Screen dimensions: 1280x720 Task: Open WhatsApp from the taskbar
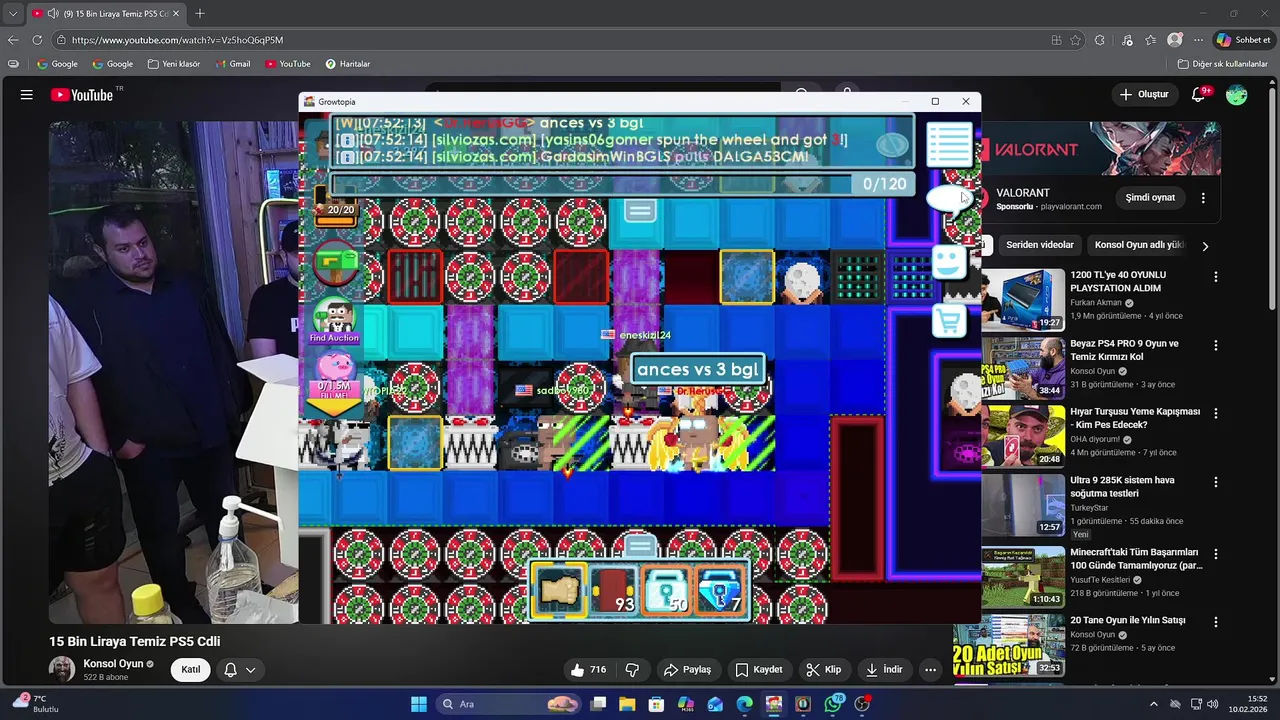tap(833, 704)
